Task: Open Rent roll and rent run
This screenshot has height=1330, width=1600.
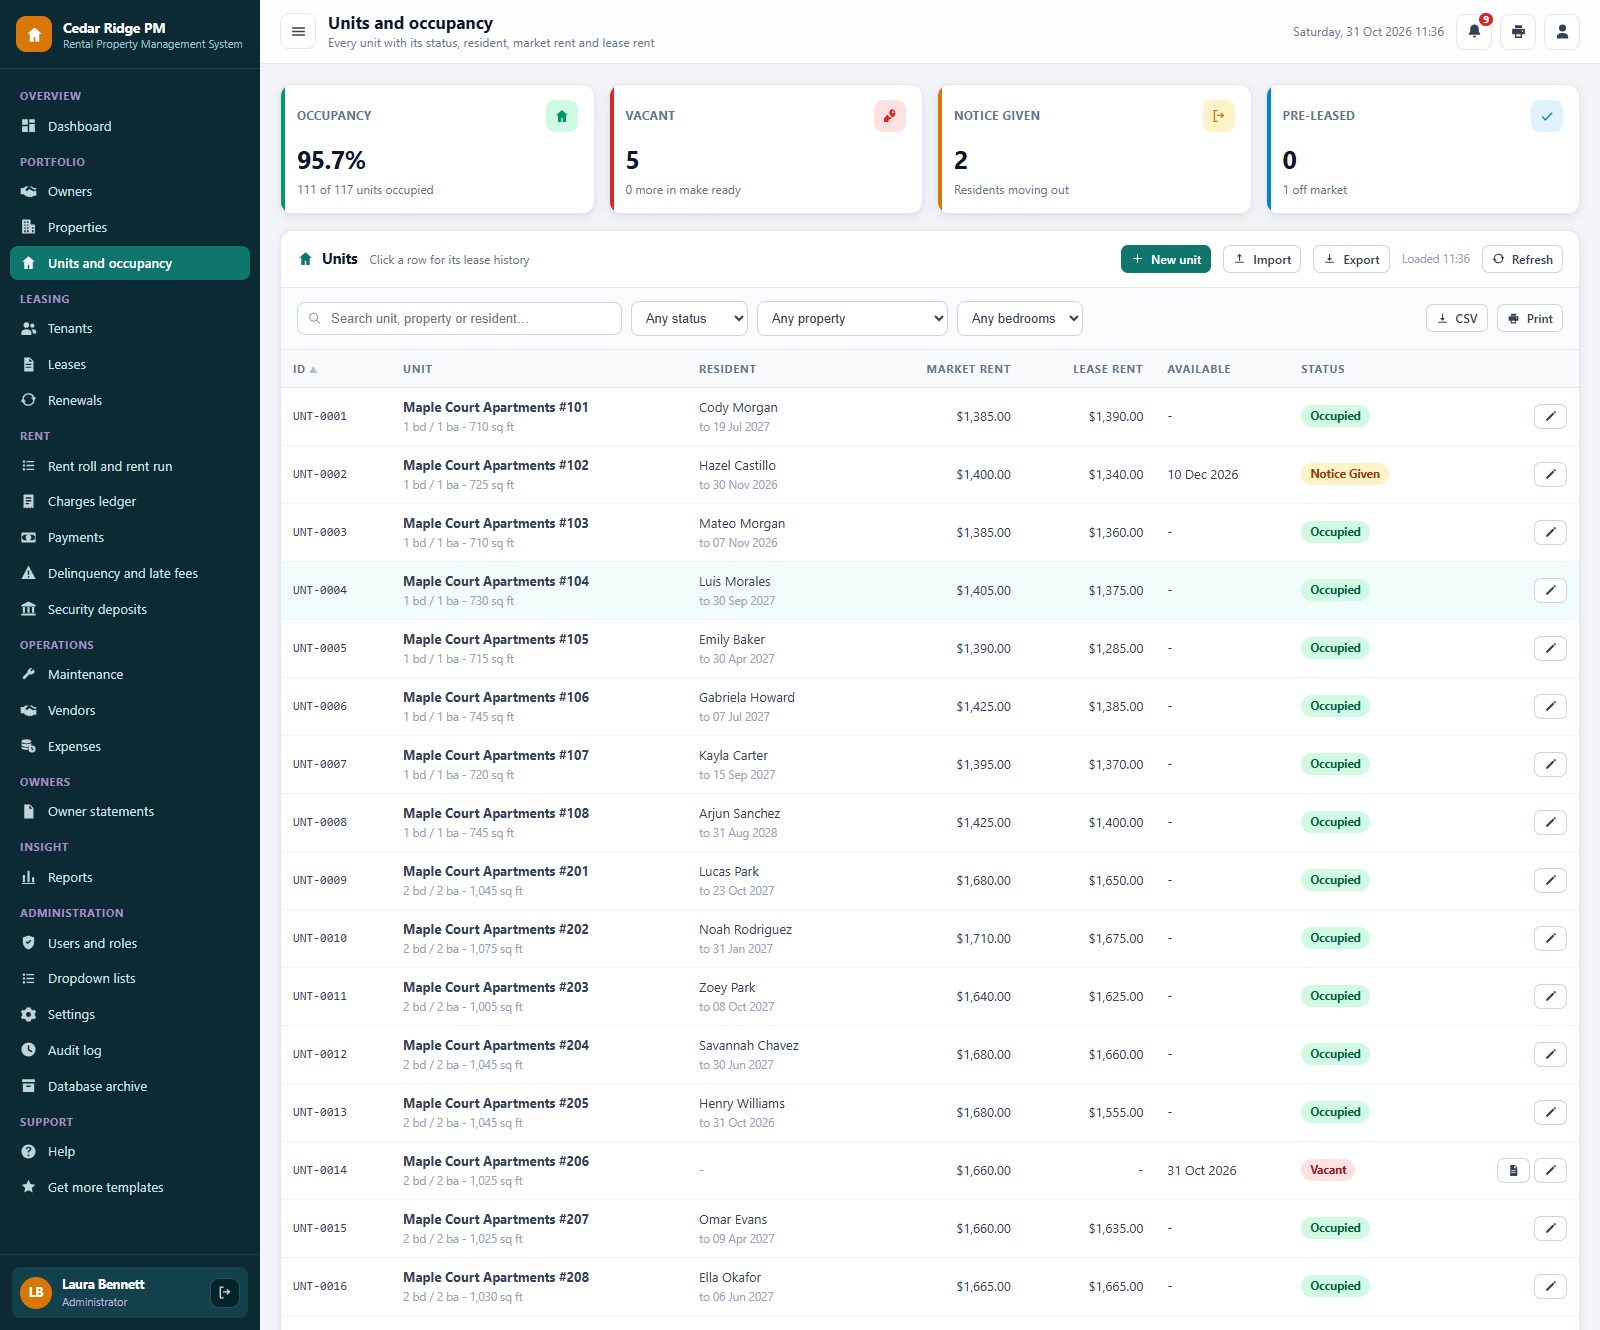Action: (130, 466)
